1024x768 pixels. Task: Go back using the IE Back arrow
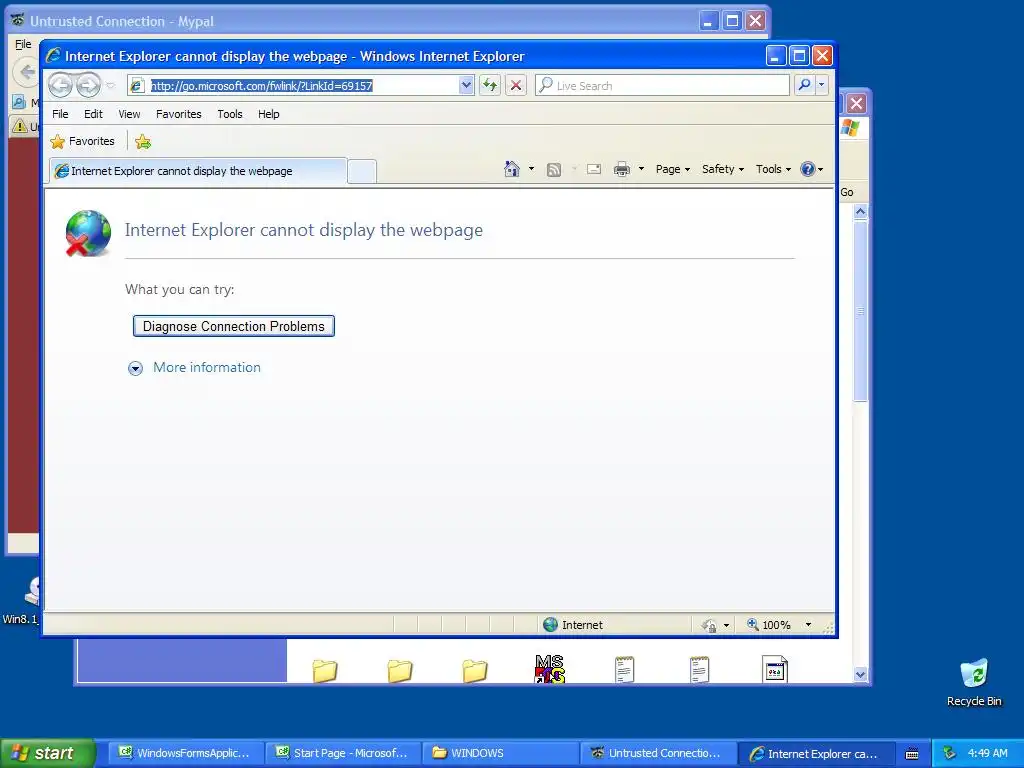(x=60, y=85)
